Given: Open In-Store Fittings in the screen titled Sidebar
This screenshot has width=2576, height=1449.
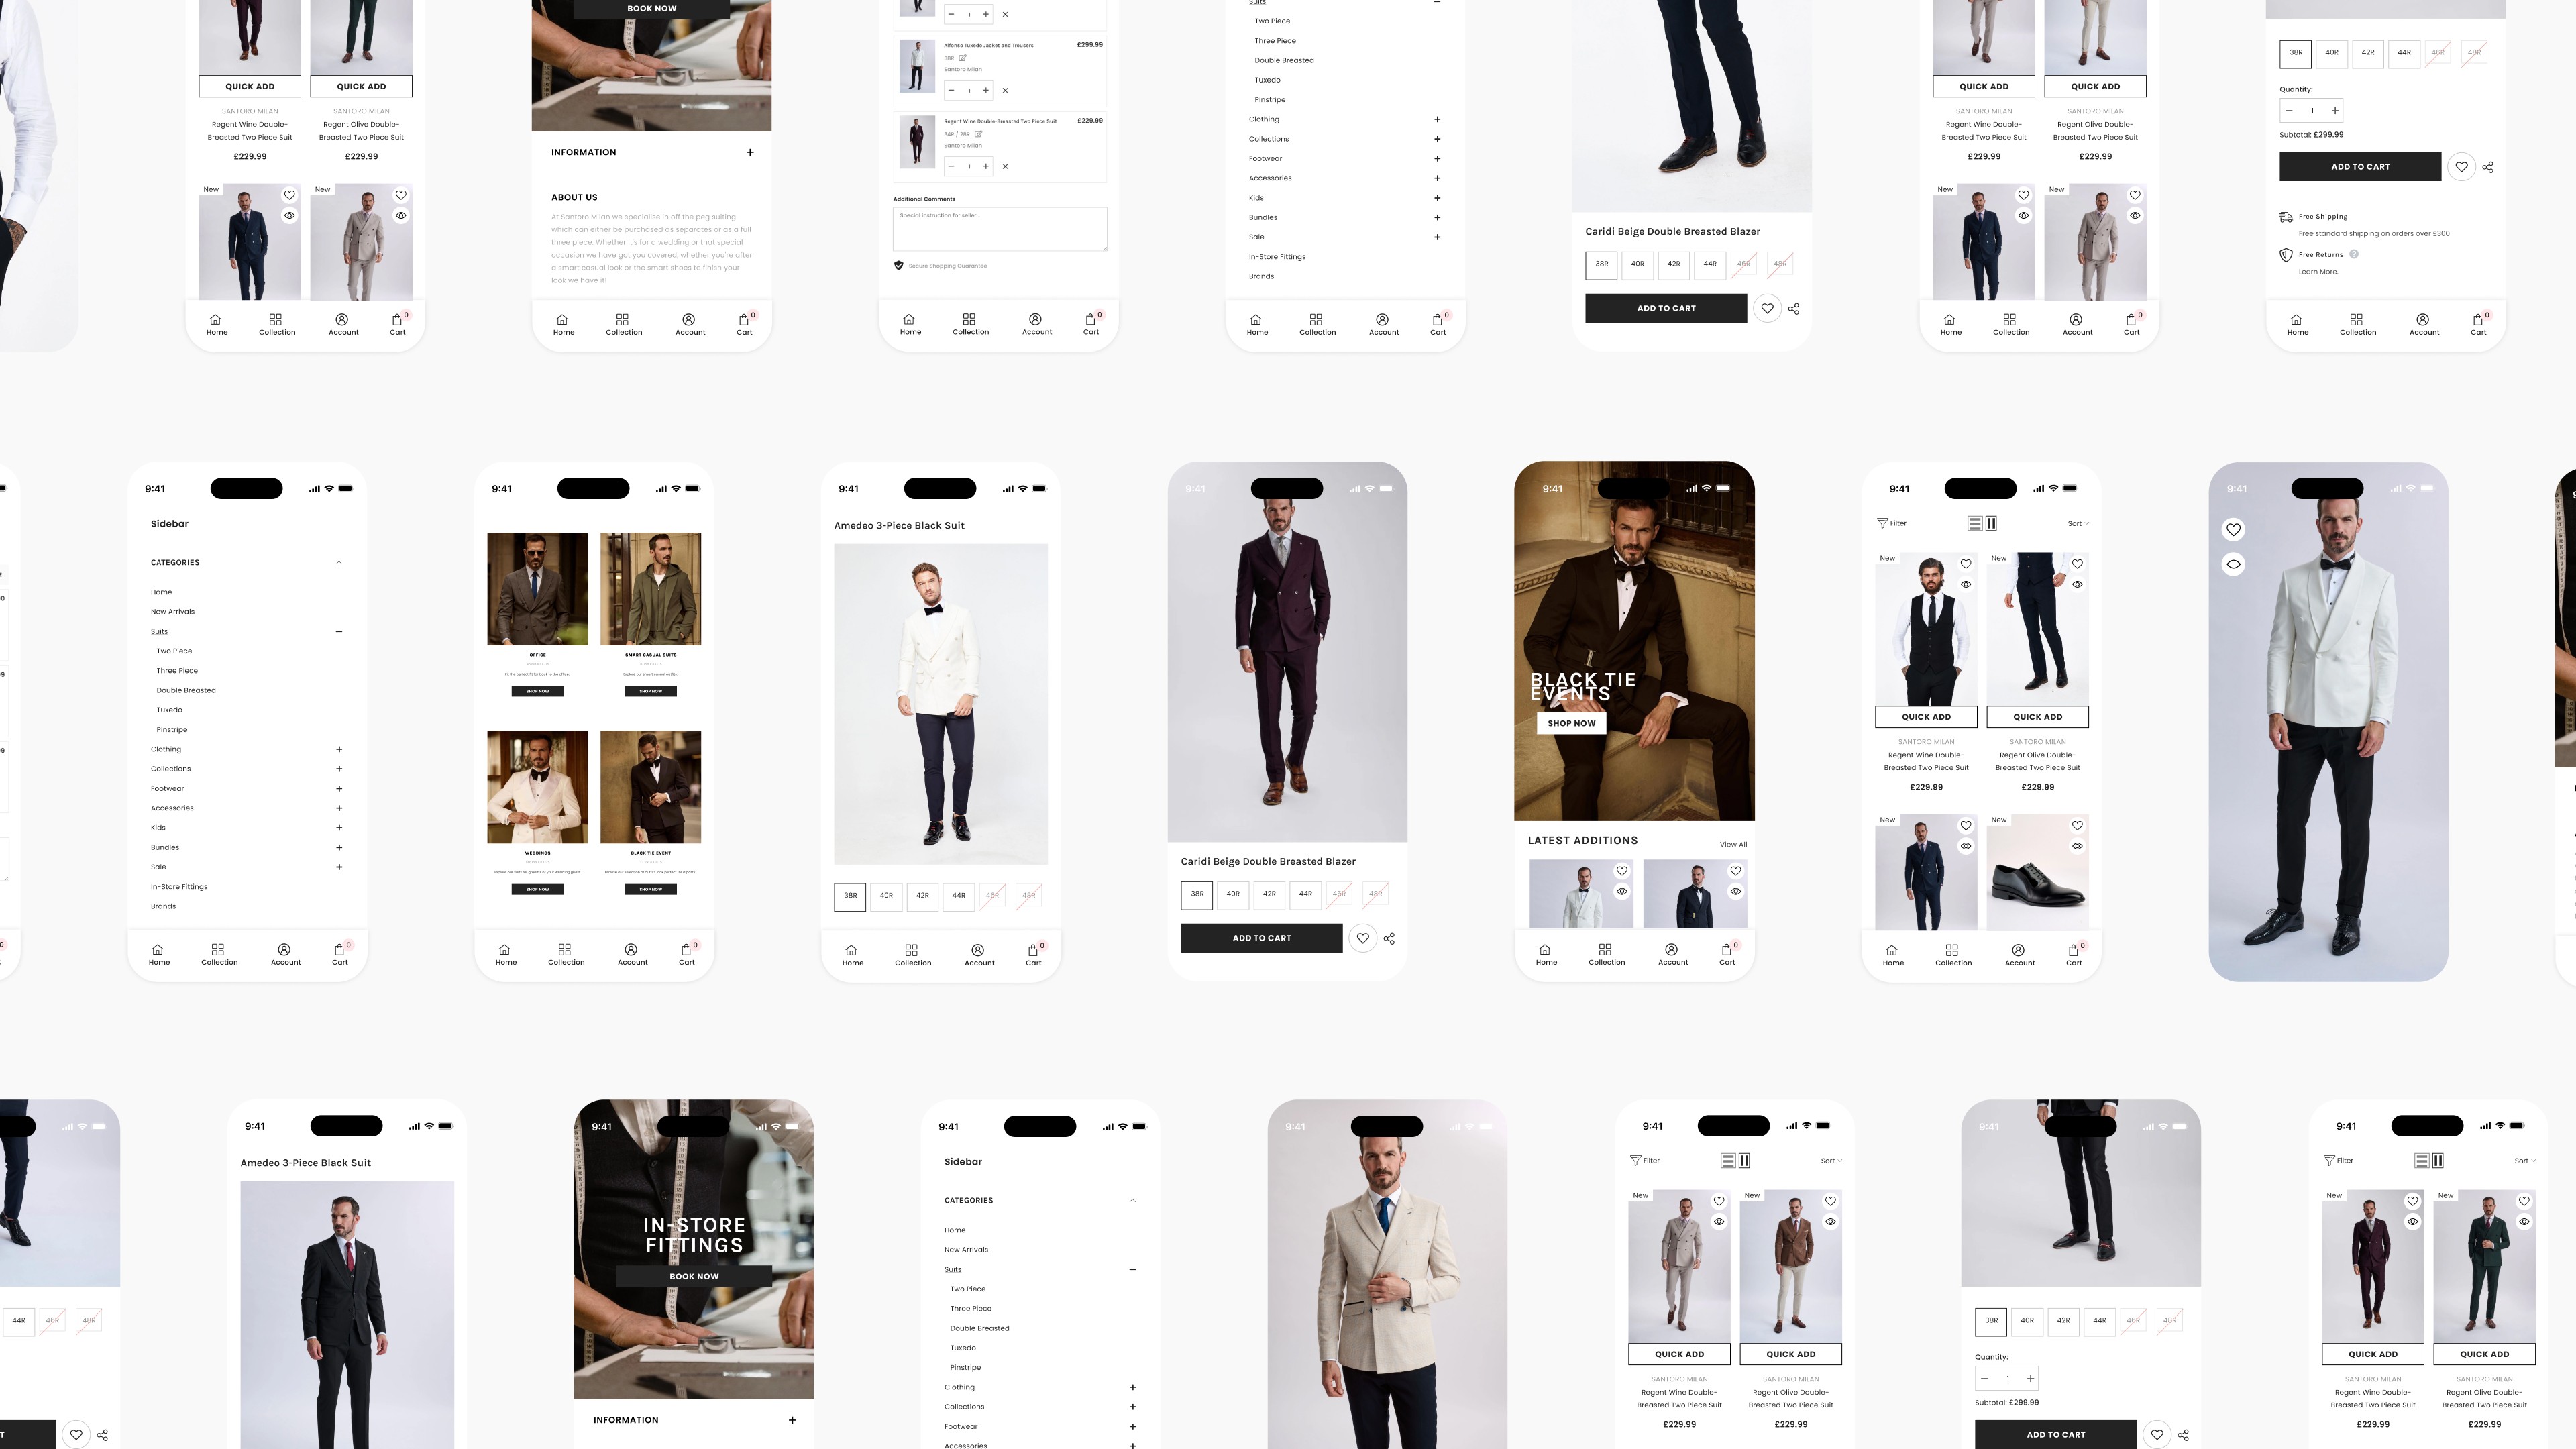Looking at the screenshot, I should [179, 887].
